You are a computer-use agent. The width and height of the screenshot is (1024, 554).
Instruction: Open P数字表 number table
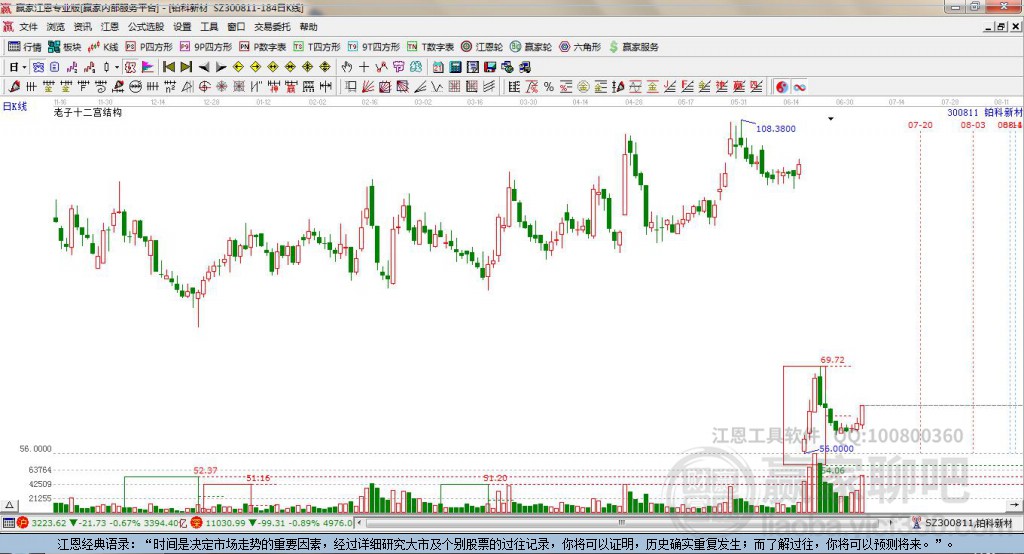[263, 46]
